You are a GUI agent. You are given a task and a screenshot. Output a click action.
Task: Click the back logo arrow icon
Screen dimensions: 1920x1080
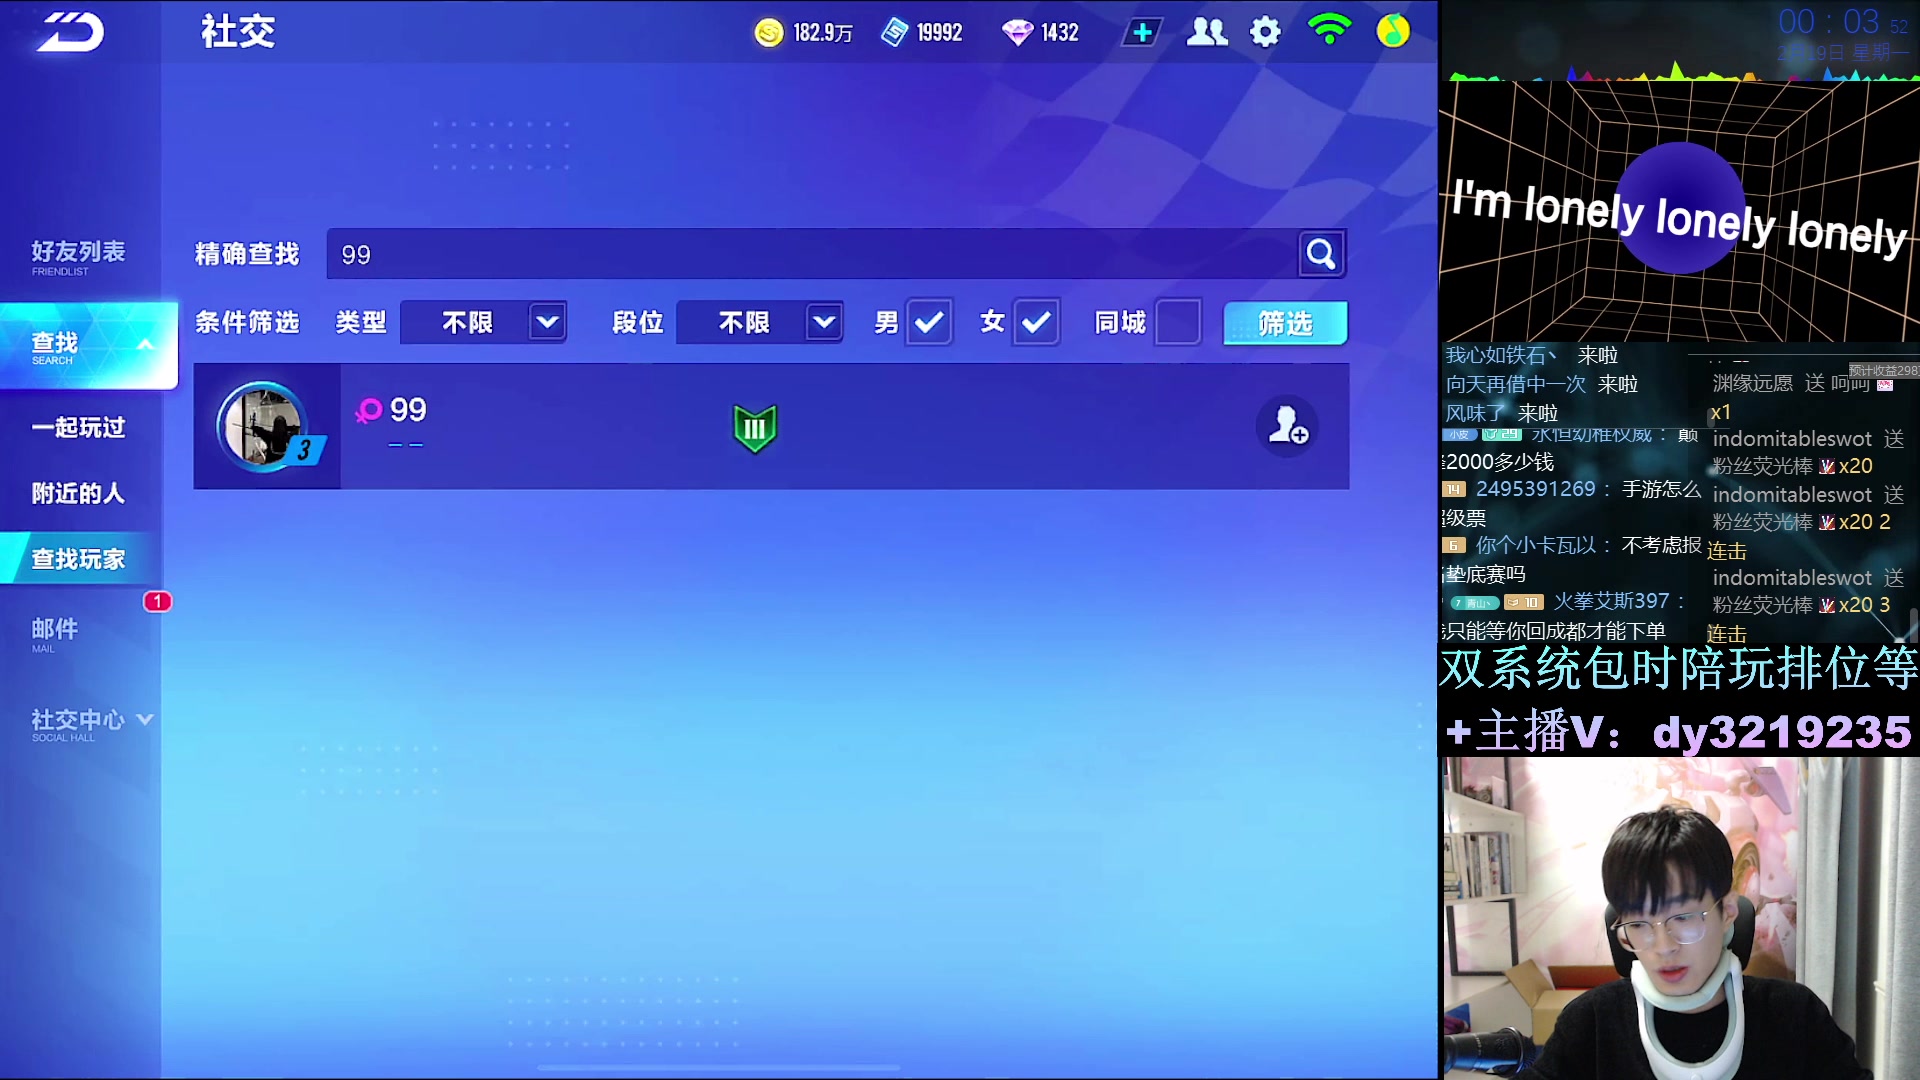(71, 32)
